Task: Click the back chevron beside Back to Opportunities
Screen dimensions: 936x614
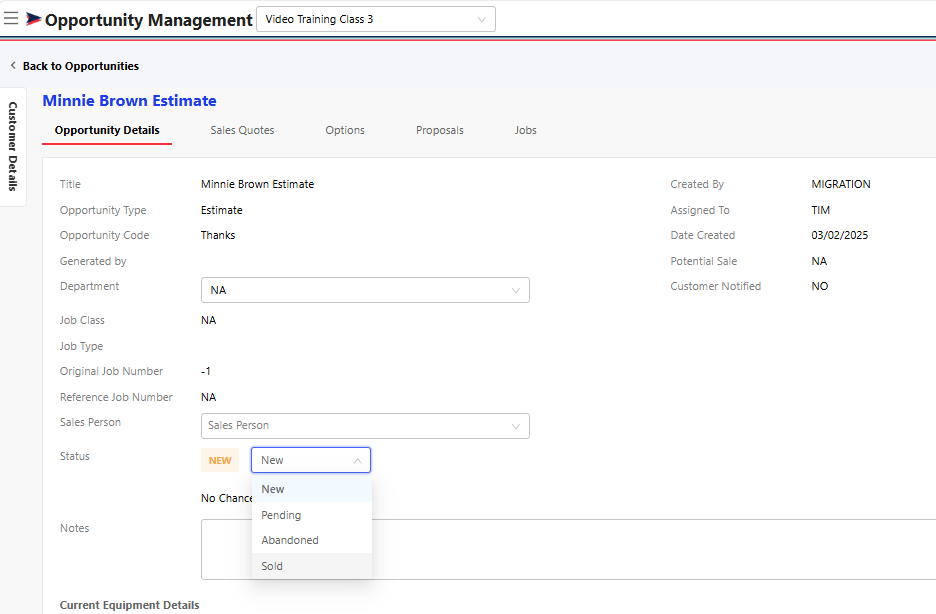Action: pos(13,66)
